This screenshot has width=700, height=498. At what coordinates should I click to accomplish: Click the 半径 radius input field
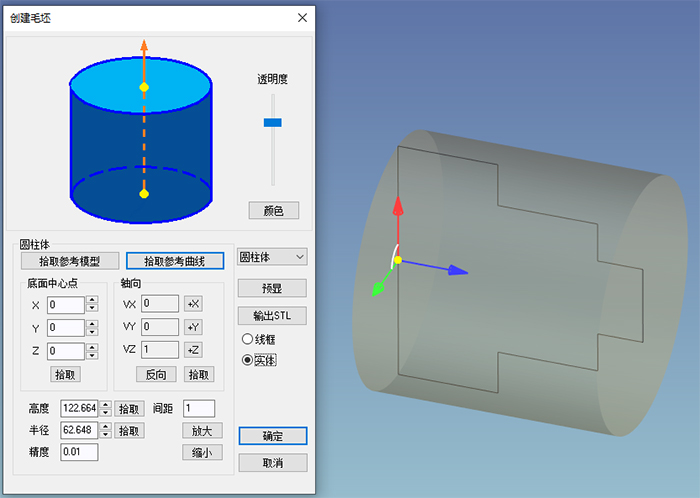click(x=79, y=430)
